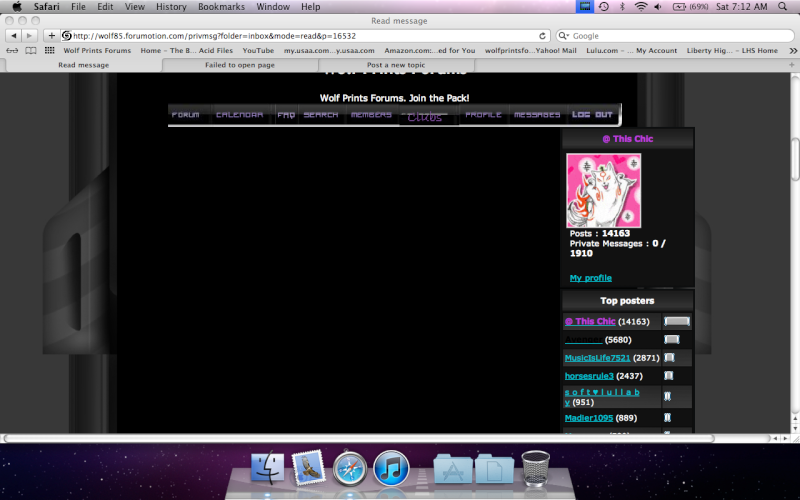
Task: Open Finder from the Dock
Action: tap(268, 467)
